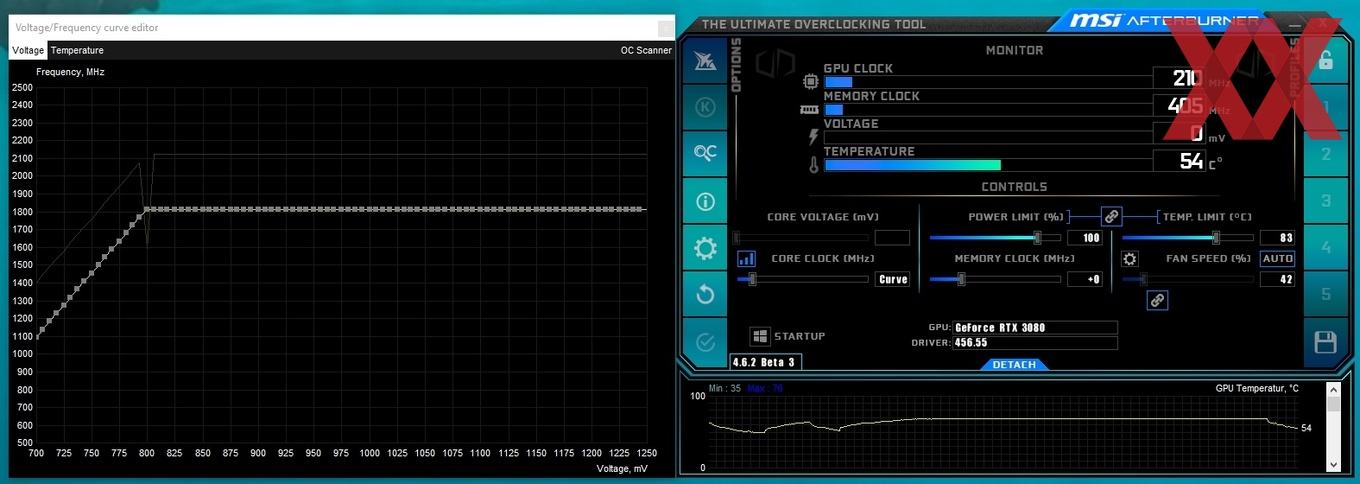Click the Power Limit slider handle

[1037, 238]
